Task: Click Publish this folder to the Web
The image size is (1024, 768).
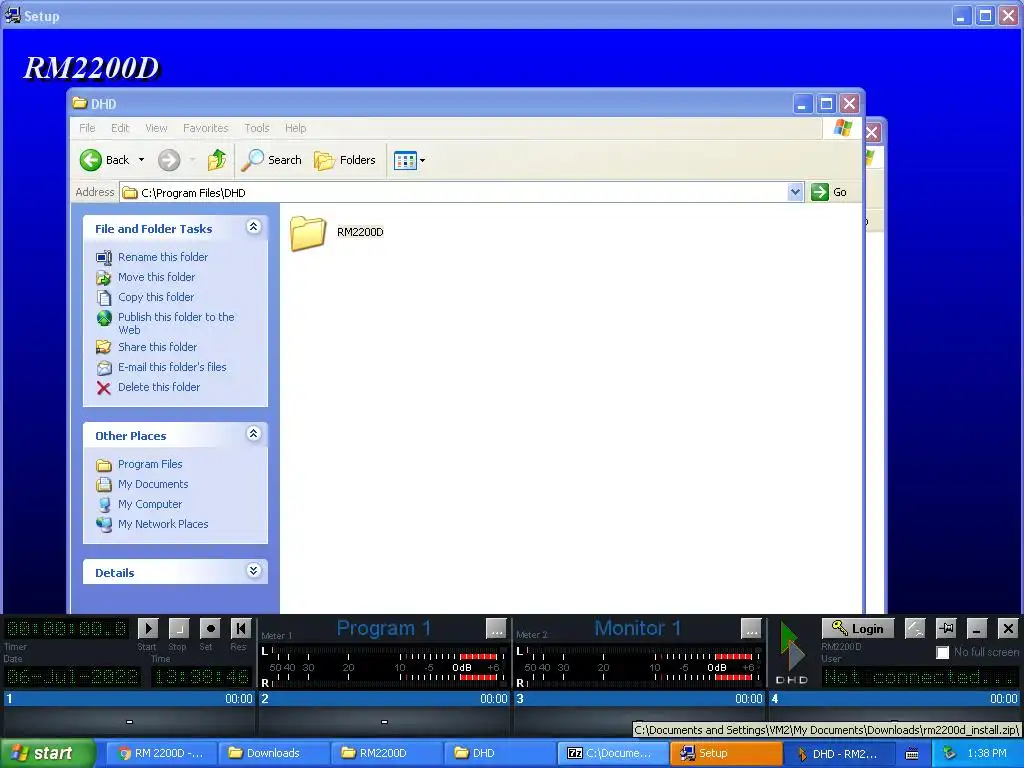Action: pyautogui.click(x=176, y=323)
